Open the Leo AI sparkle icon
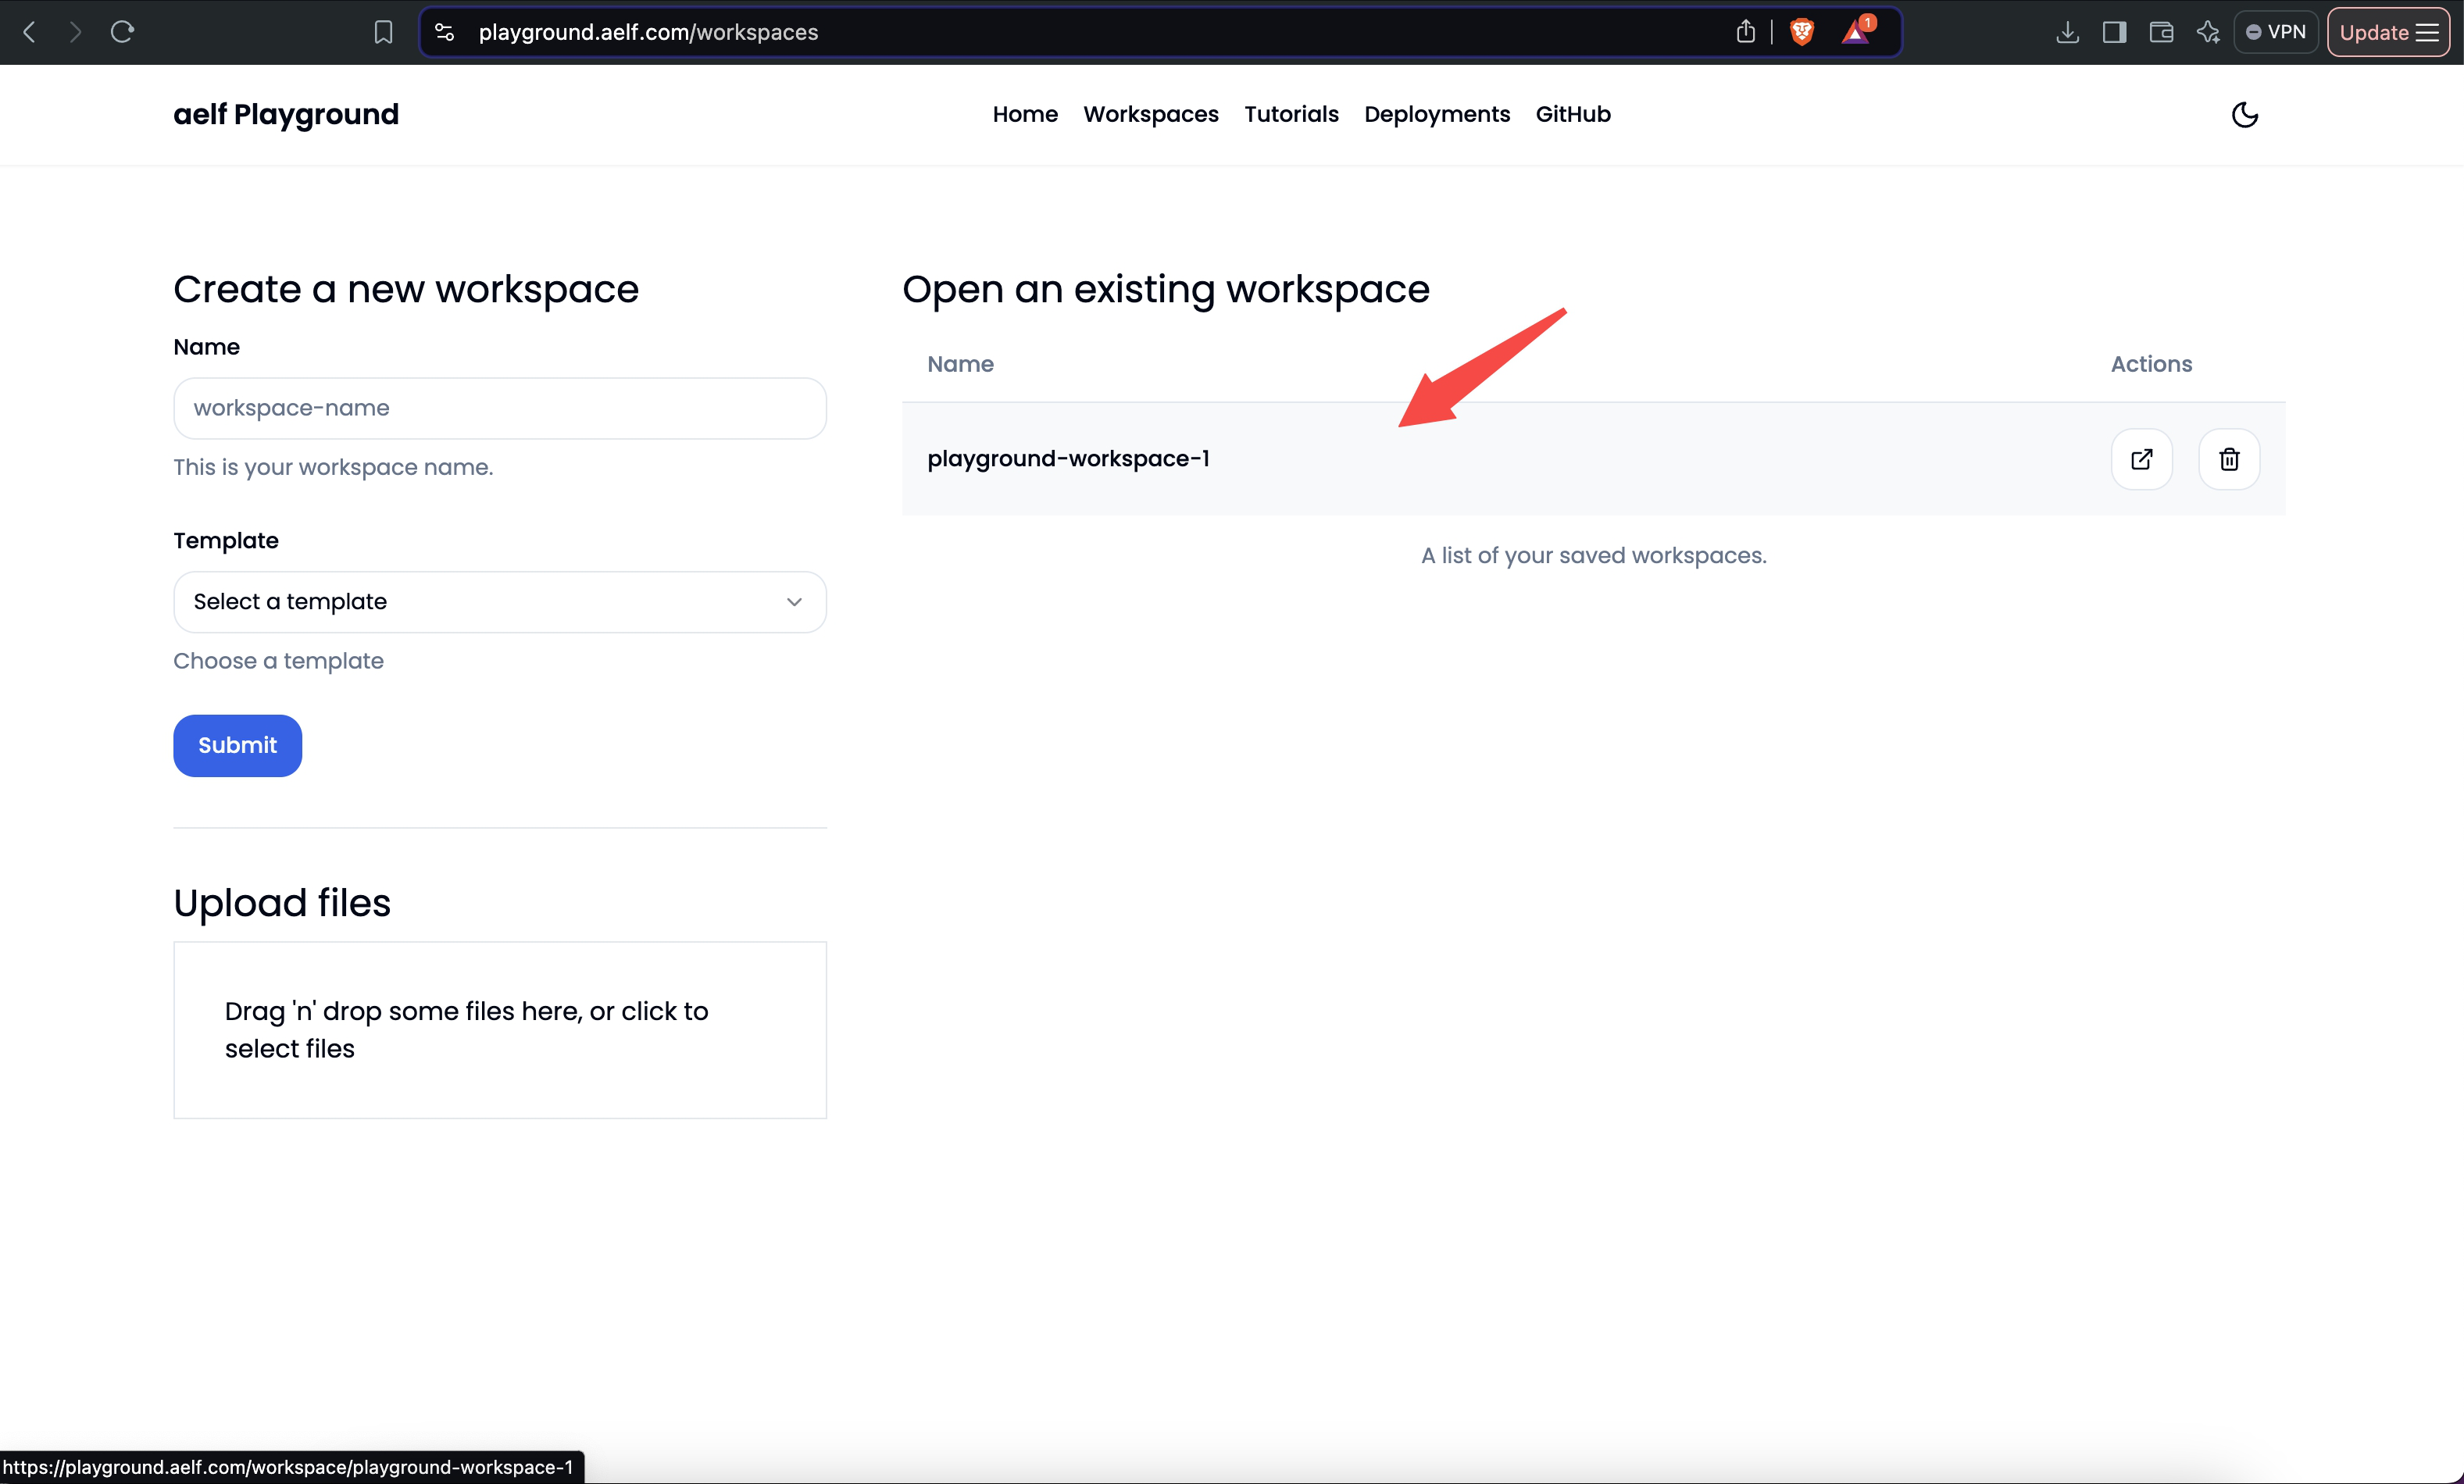The image size is (2464, 1484). point(2208,32)
